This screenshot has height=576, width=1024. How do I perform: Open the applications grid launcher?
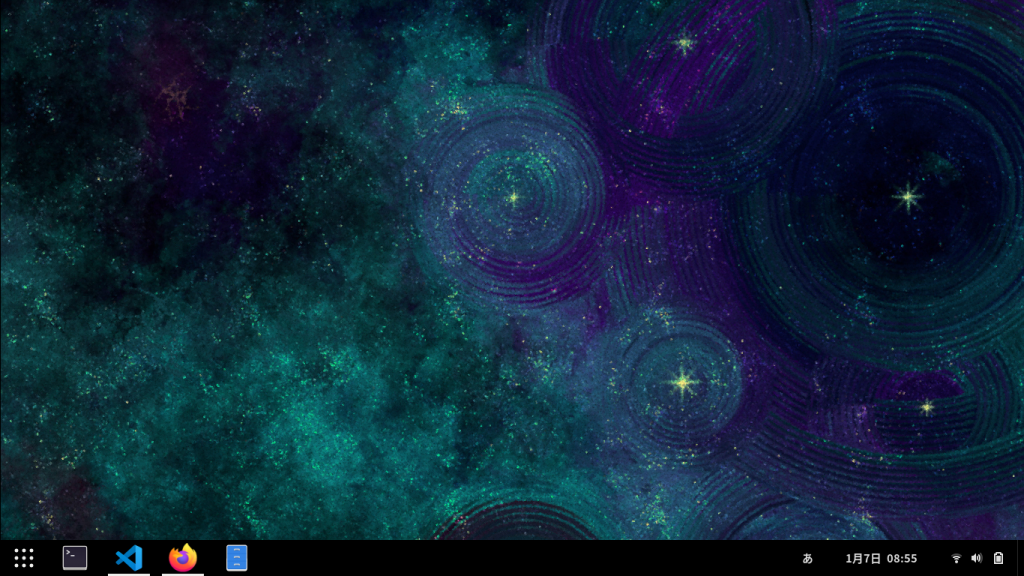pyautogui.click(x=24, y=558)
